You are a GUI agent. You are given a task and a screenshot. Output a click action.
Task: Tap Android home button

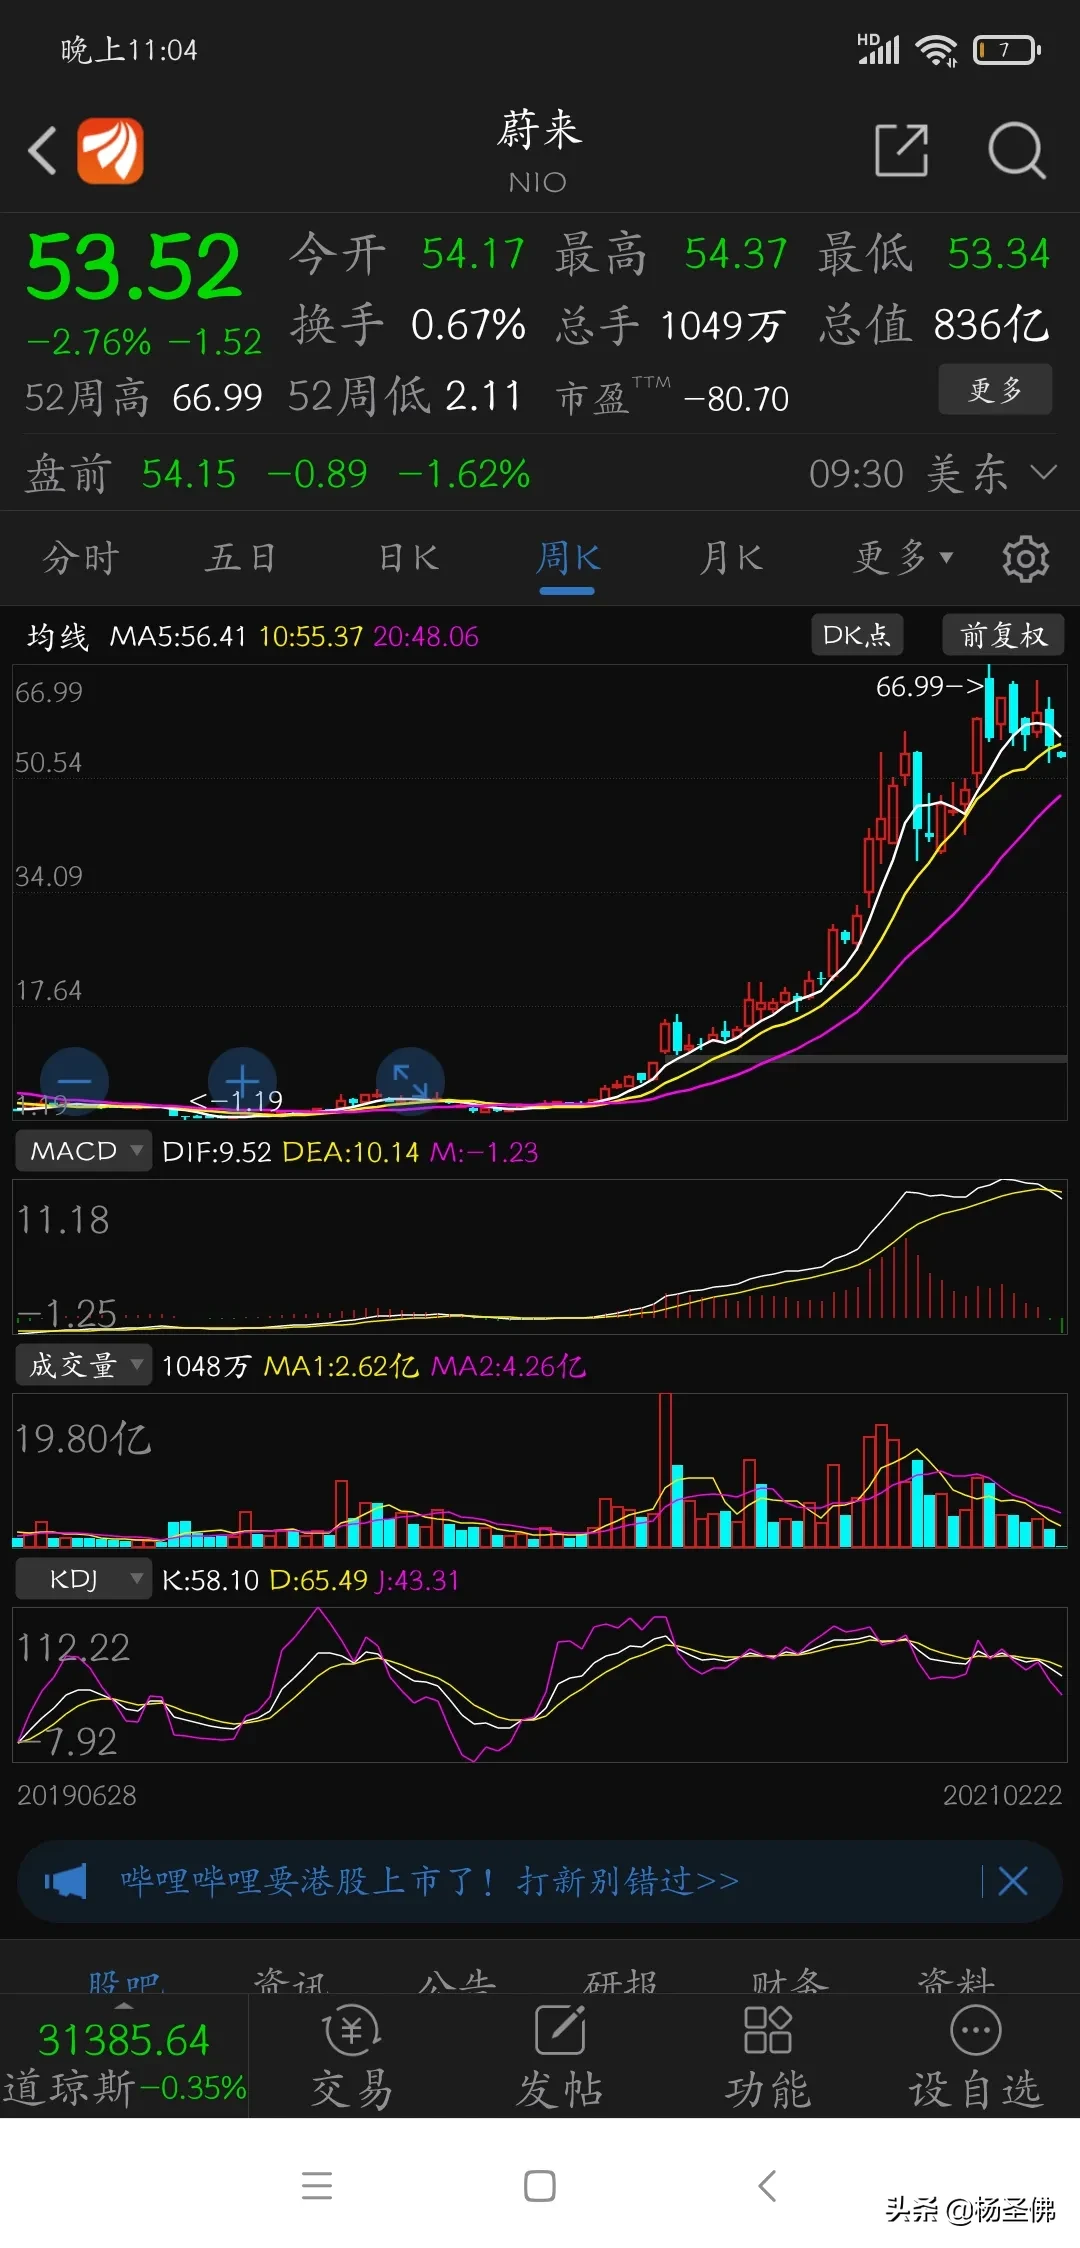(540, 2186)
